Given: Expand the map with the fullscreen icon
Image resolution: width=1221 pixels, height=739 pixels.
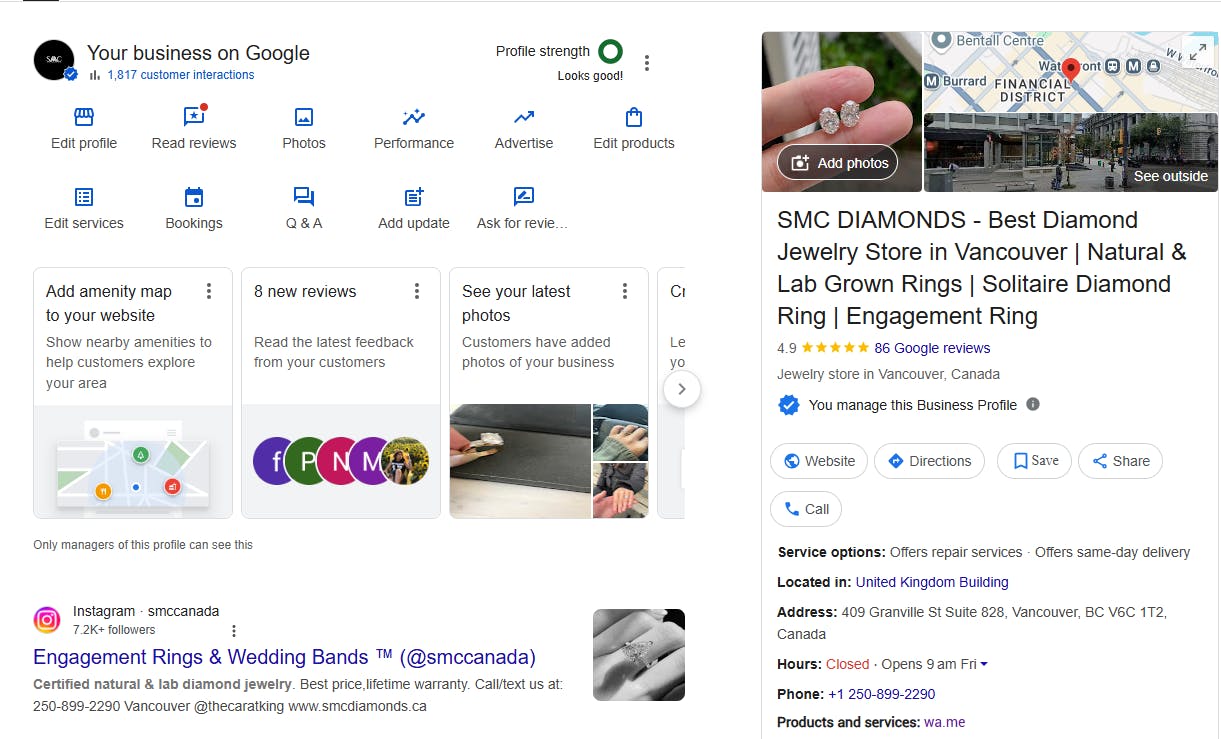Looking at the screenshot, I should [1196, 53].
